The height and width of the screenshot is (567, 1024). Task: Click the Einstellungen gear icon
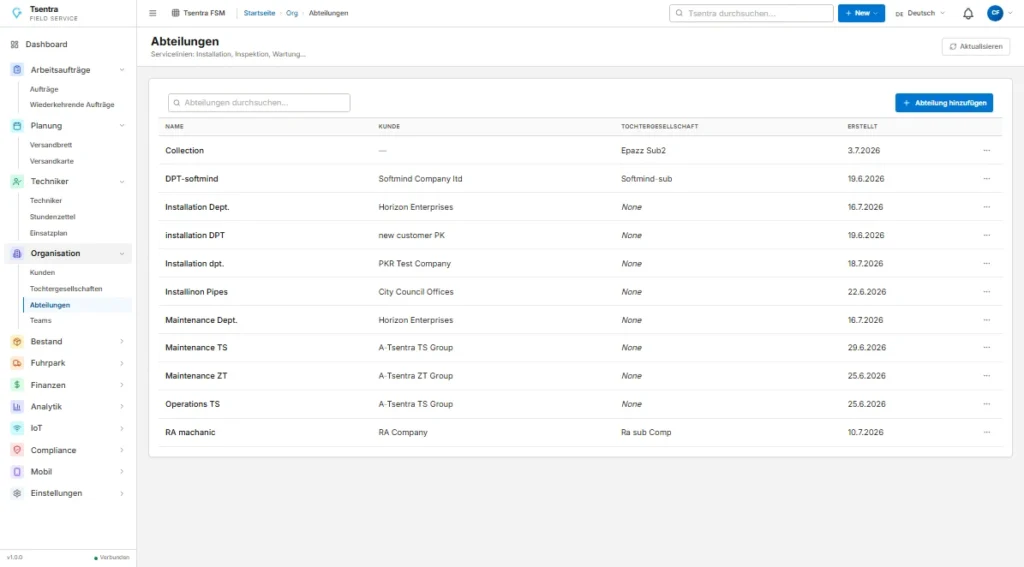(x=17, y=493)
